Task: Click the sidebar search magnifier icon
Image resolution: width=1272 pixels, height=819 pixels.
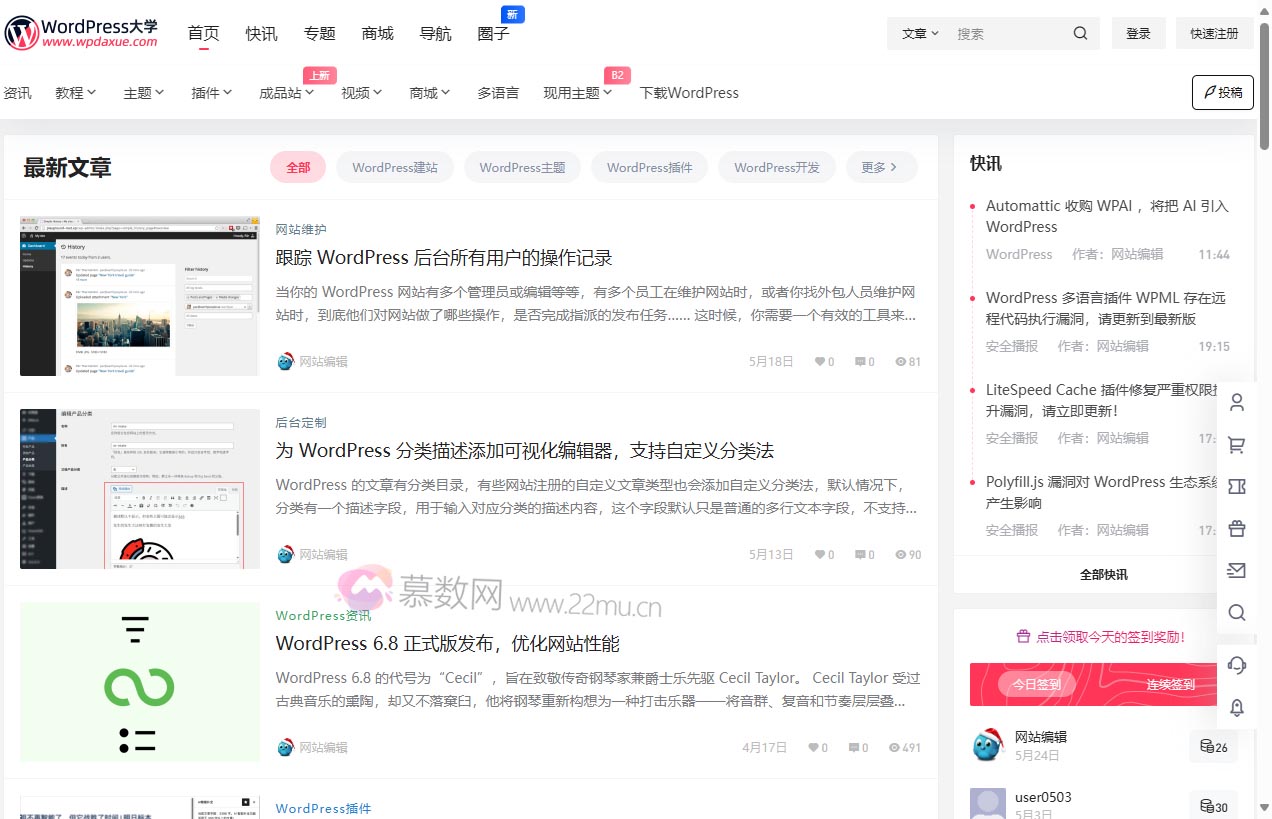Action: click(x=1237, y=612)
